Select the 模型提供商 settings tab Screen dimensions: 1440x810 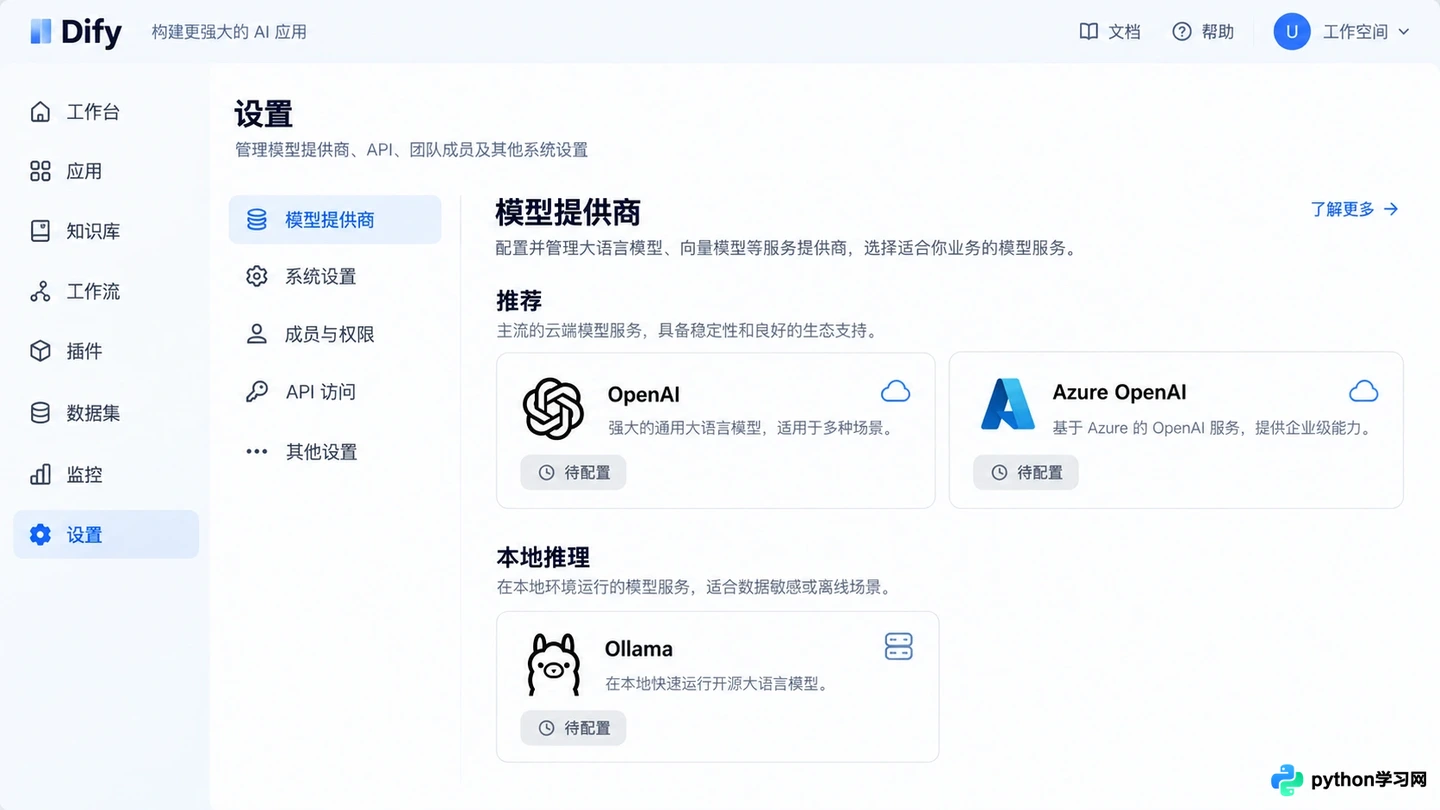pyautogui.click(x=335, y=220)
